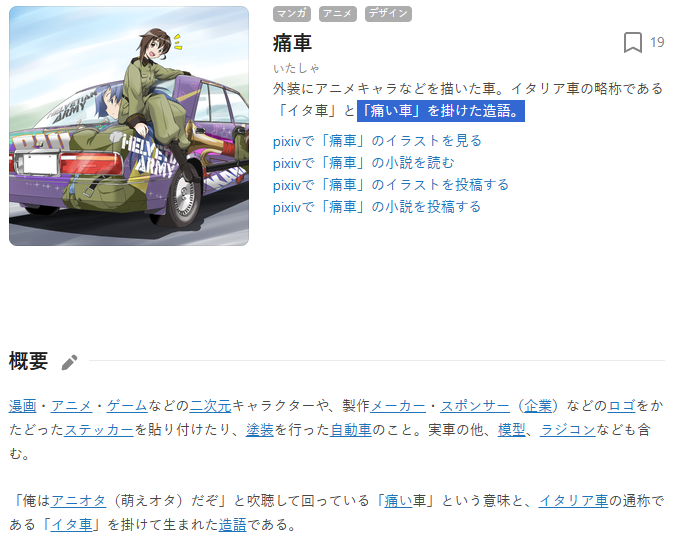This screenshot has height=543, width=676.
Task: Open pixivで「痛車」のイラストを見る link
Action: pos(377,141)
